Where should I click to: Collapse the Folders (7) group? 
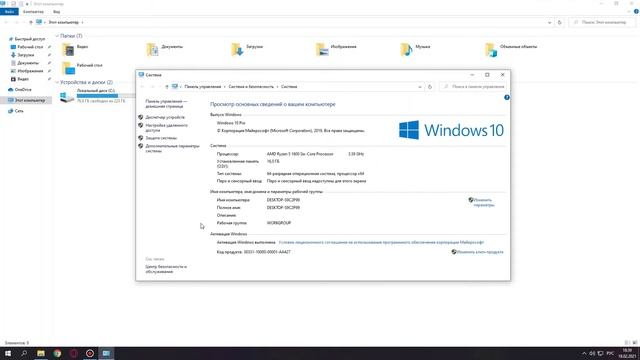pos(57,36)
